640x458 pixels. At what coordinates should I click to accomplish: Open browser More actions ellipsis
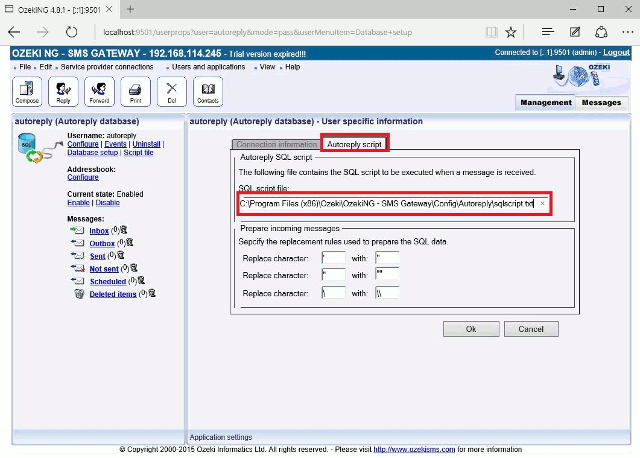[x=628, y=32]
